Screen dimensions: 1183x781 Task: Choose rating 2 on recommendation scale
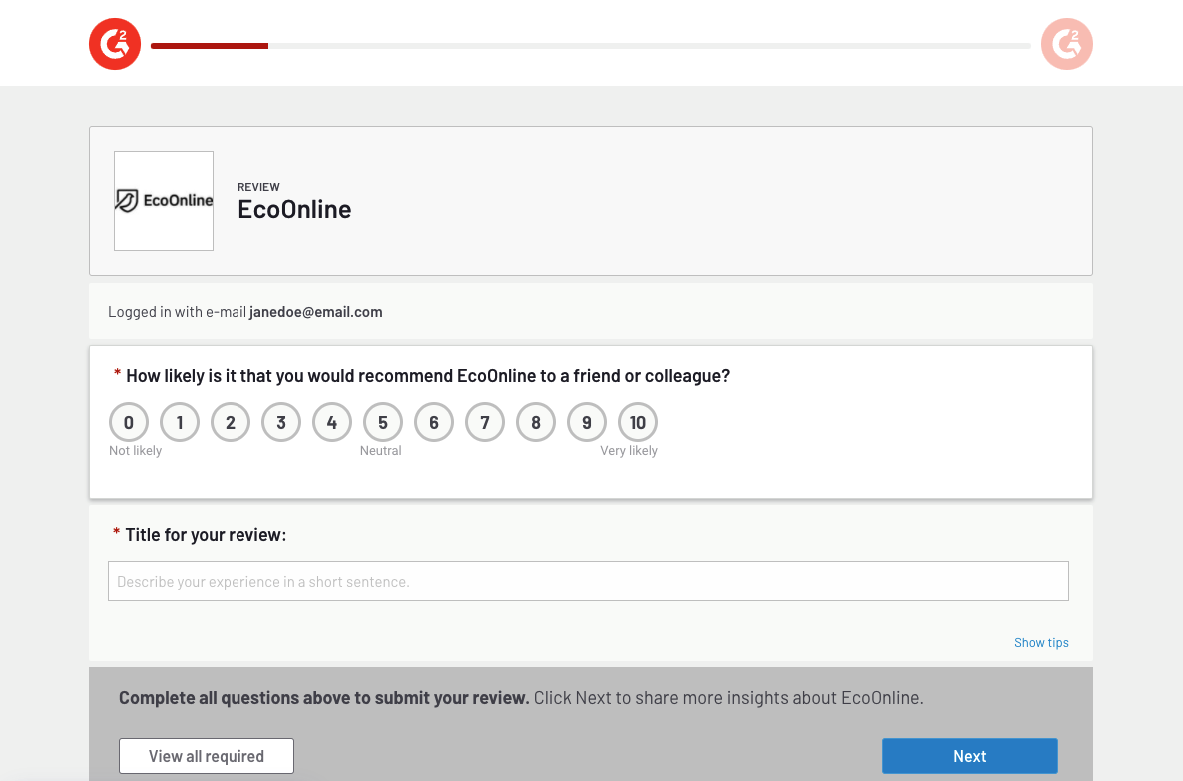231,423
